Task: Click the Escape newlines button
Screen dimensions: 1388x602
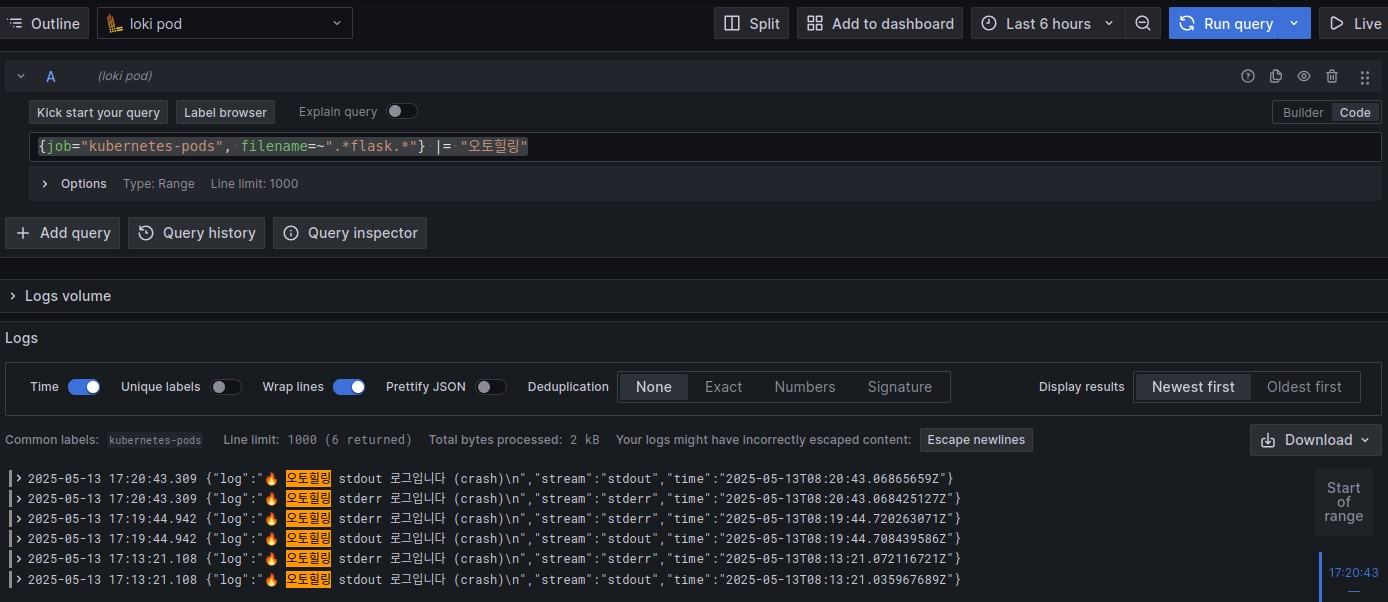Action: tap(975, 440)
